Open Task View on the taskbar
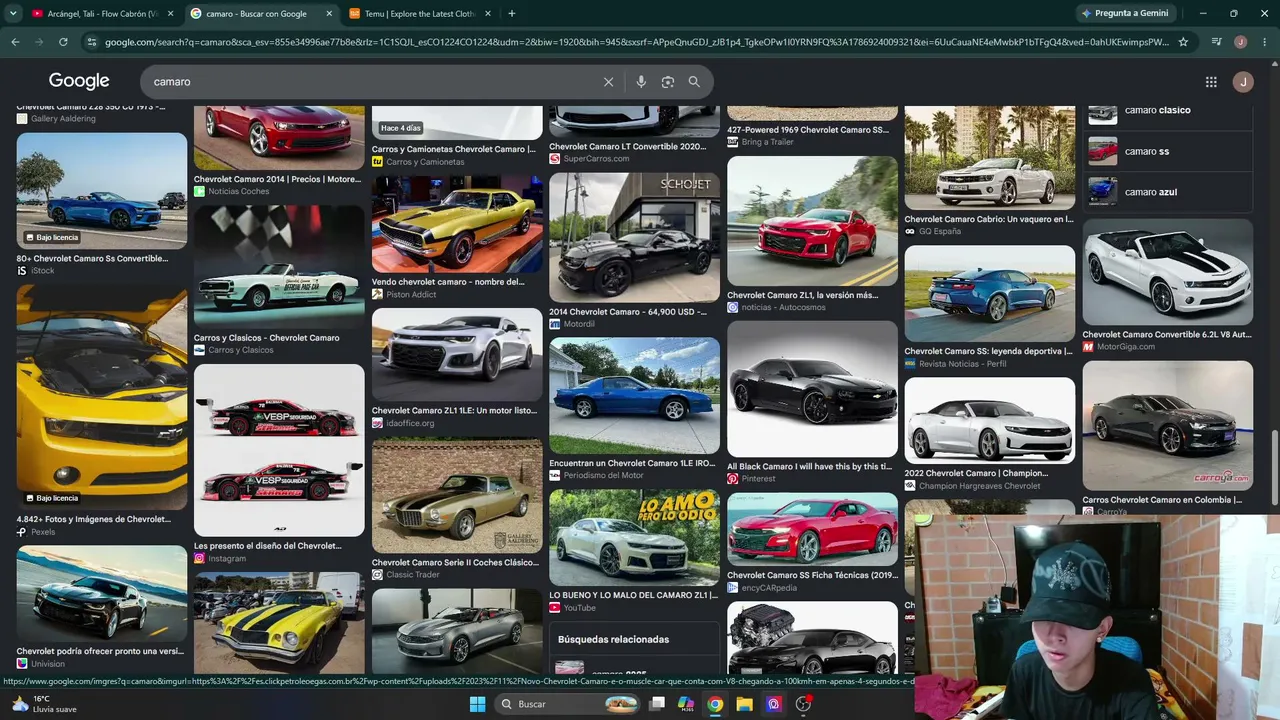The image size is (1280, 720). [x=657, y=704]
